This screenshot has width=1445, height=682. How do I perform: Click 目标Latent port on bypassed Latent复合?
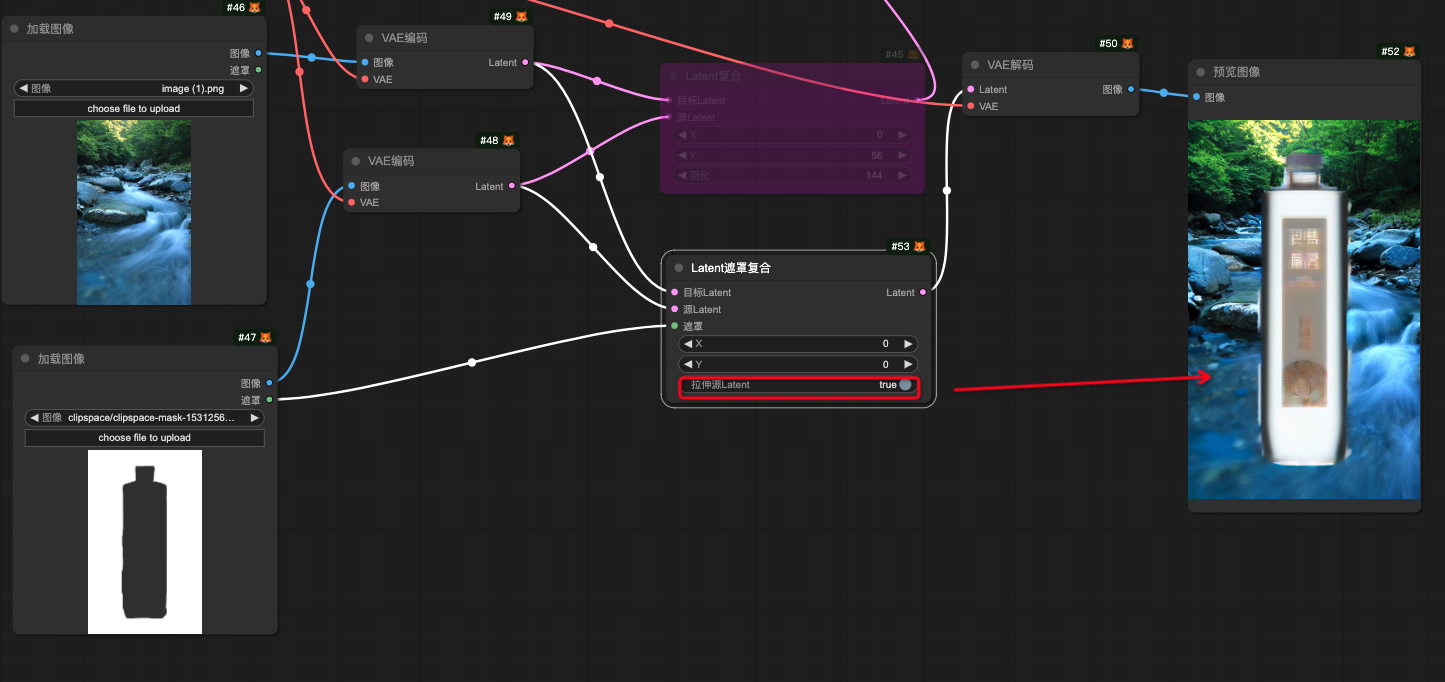click(x=669, y=100)
